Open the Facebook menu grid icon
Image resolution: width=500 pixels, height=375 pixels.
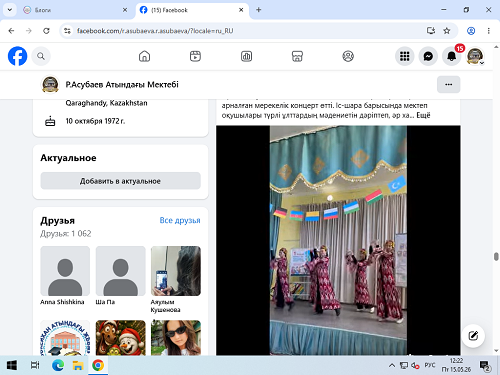click(405, 56)
